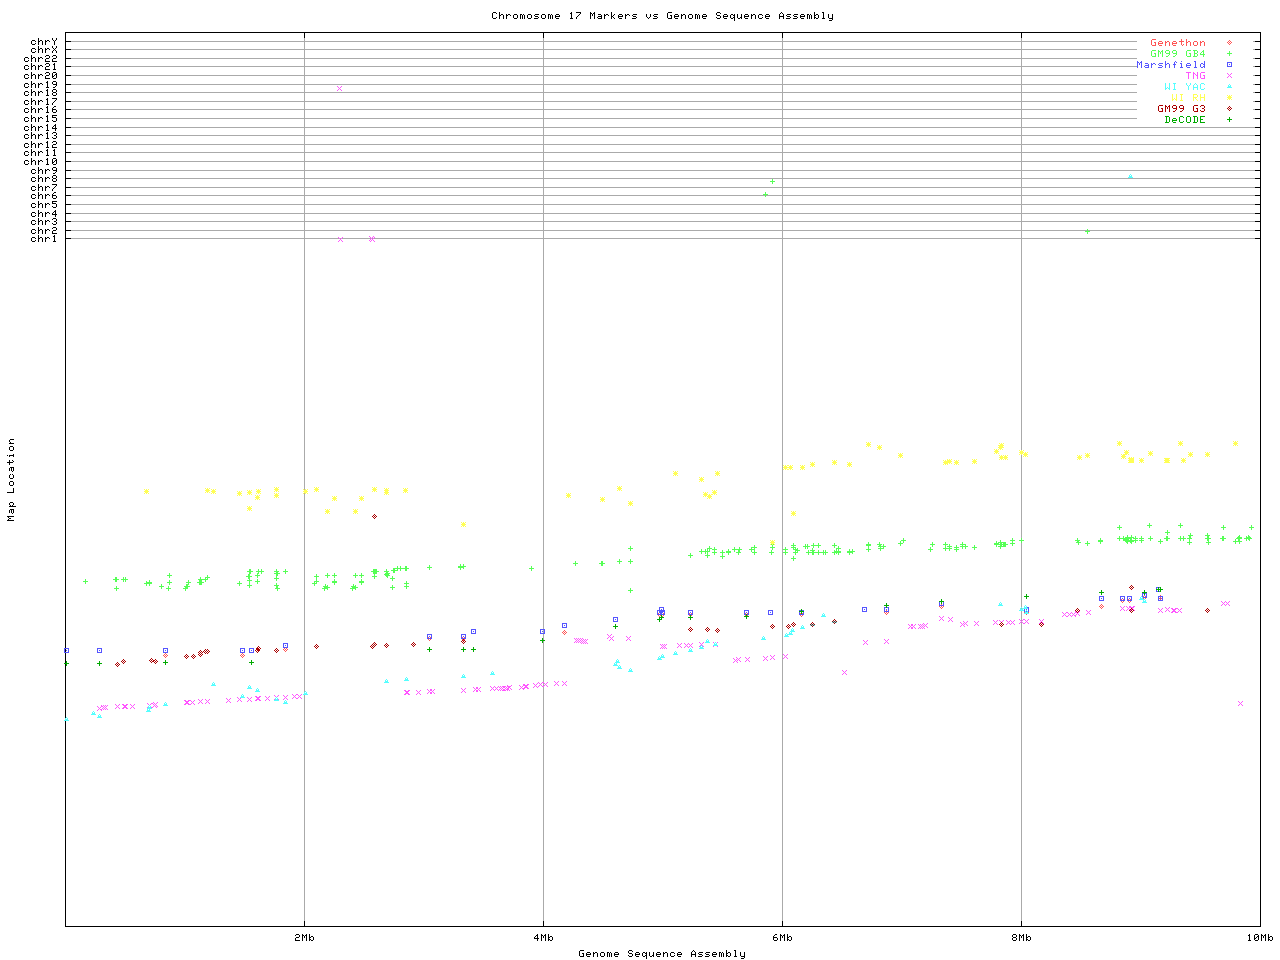Click the Marshfield blue square legend marker
Viewport: 1280px width, 960px height.
[x=1229, y=65]
